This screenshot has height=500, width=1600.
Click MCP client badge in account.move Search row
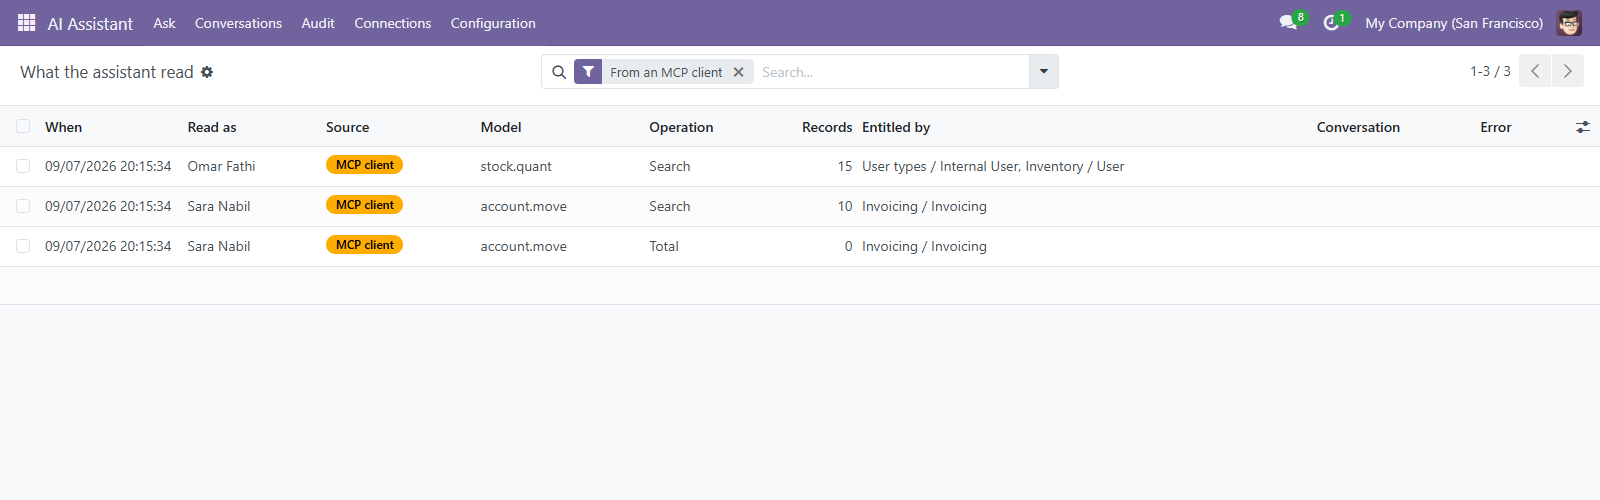pos(364,205)
